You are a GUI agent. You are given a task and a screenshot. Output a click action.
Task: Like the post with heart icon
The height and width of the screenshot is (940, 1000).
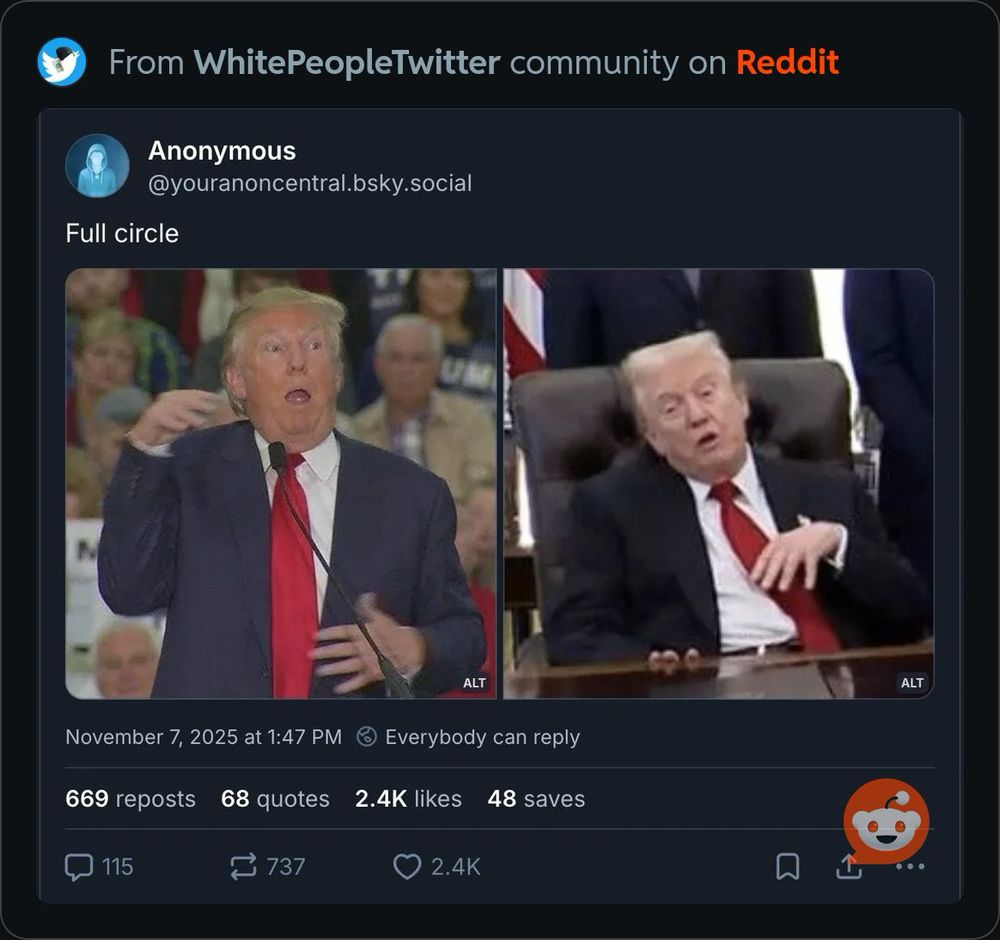coord(407,867)
